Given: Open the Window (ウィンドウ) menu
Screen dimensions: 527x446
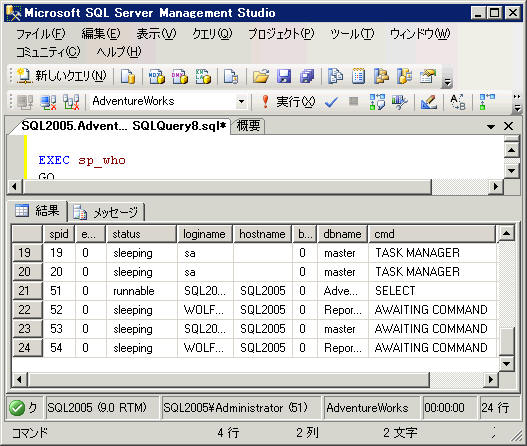Looking at the screenshot, I should click(420, 34).
